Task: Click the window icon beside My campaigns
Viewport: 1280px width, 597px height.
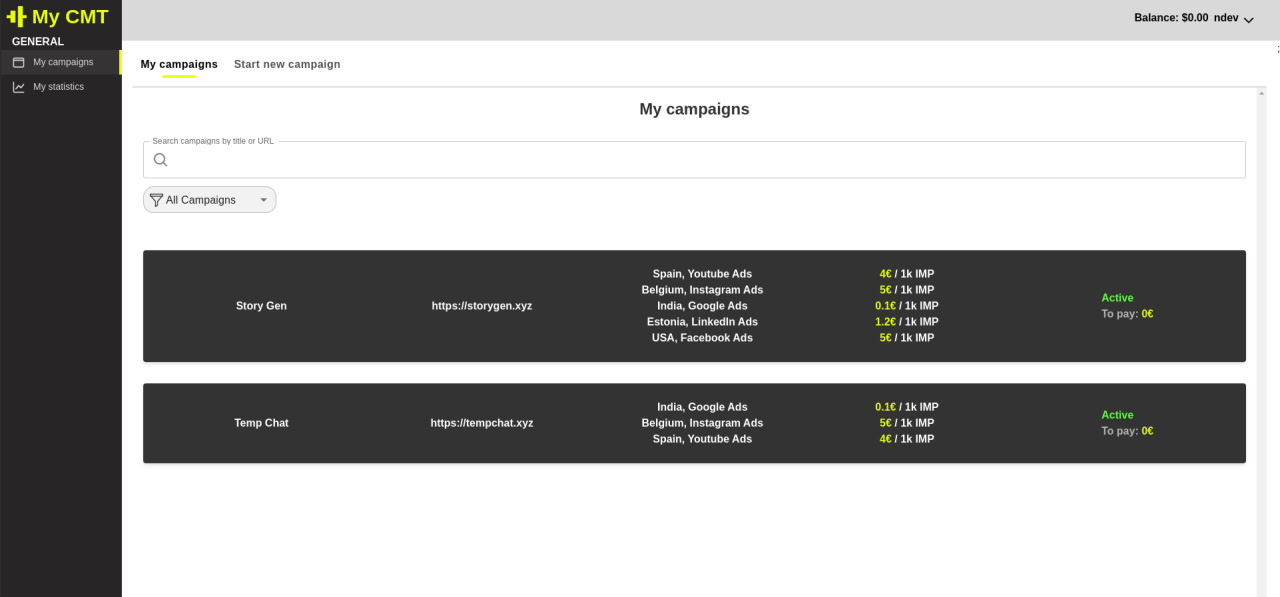Action: tap(18, 61)
